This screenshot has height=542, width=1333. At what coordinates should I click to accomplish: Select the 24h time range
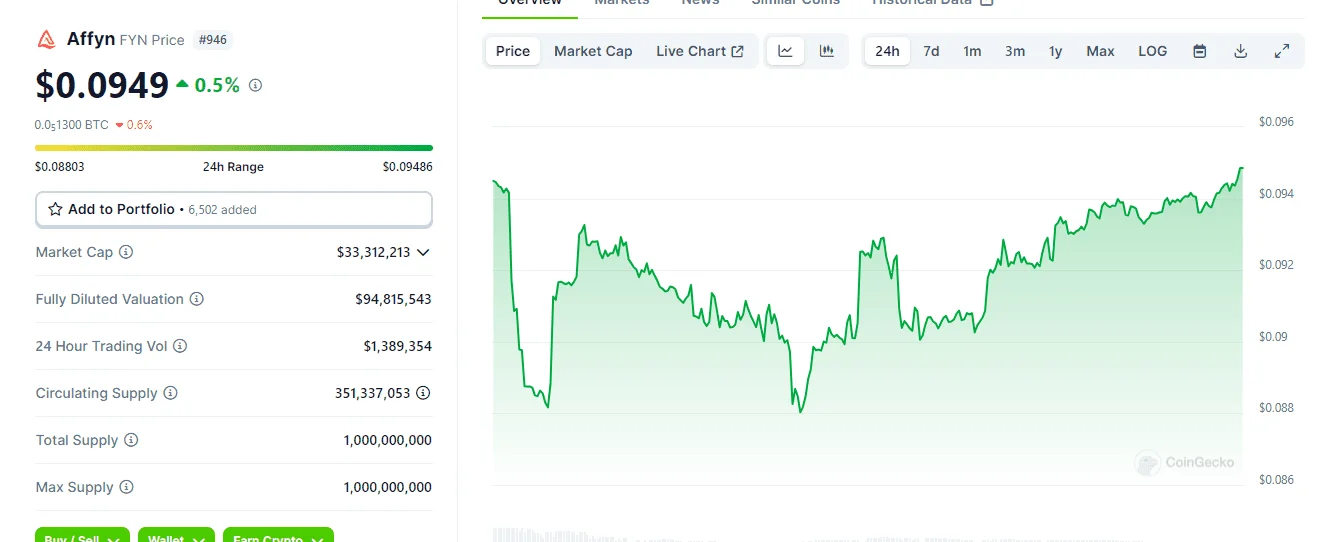point(887,51)
